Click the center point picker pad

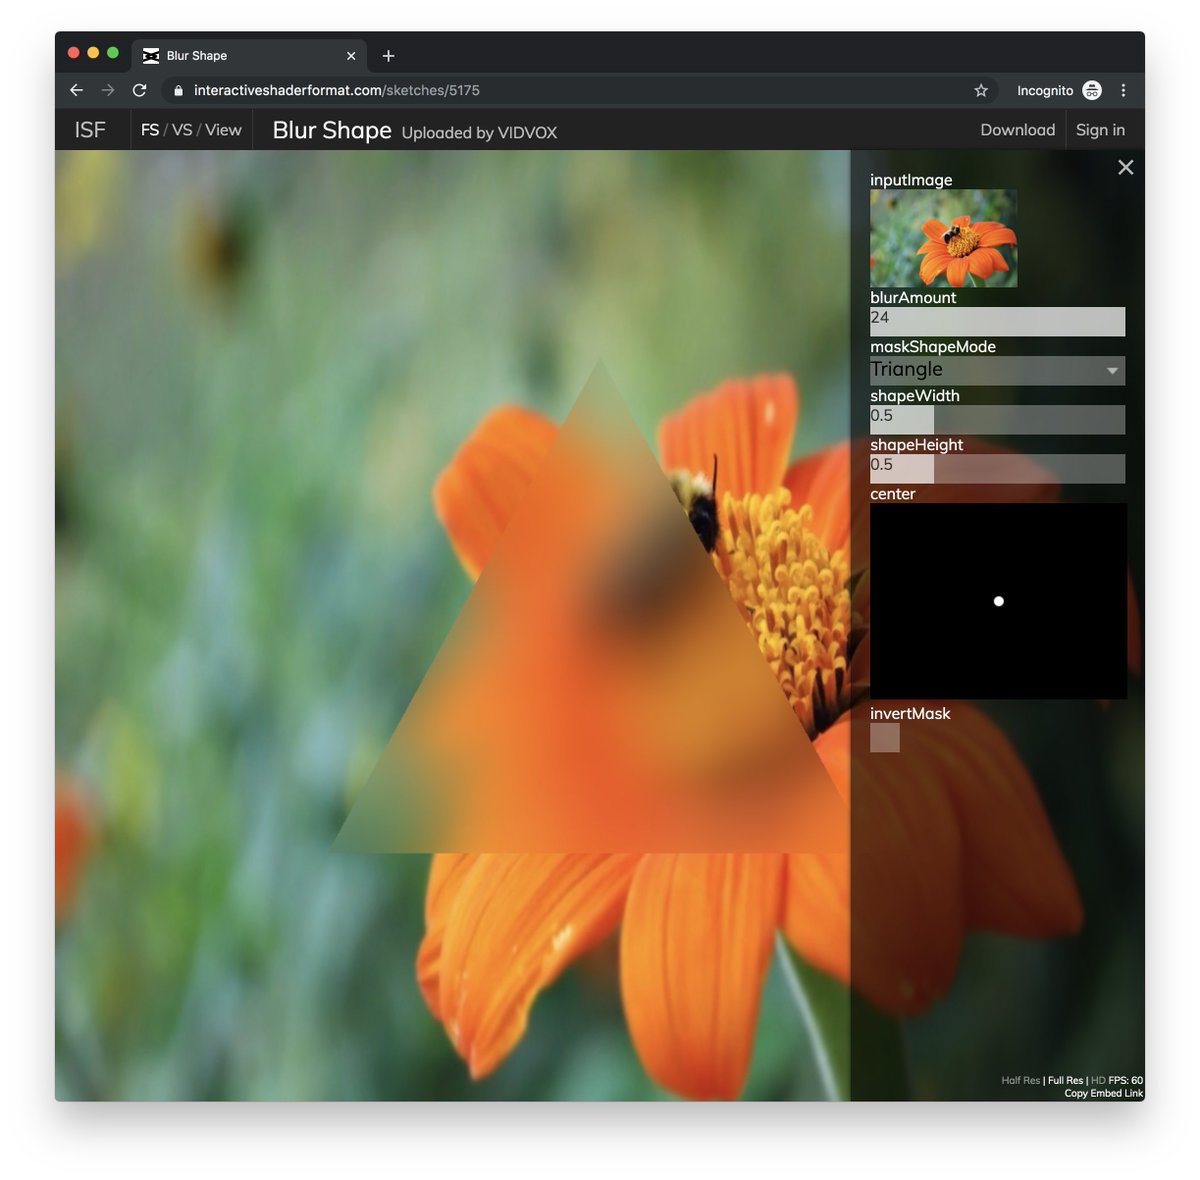pyautogui.click(x=998, y=601)
